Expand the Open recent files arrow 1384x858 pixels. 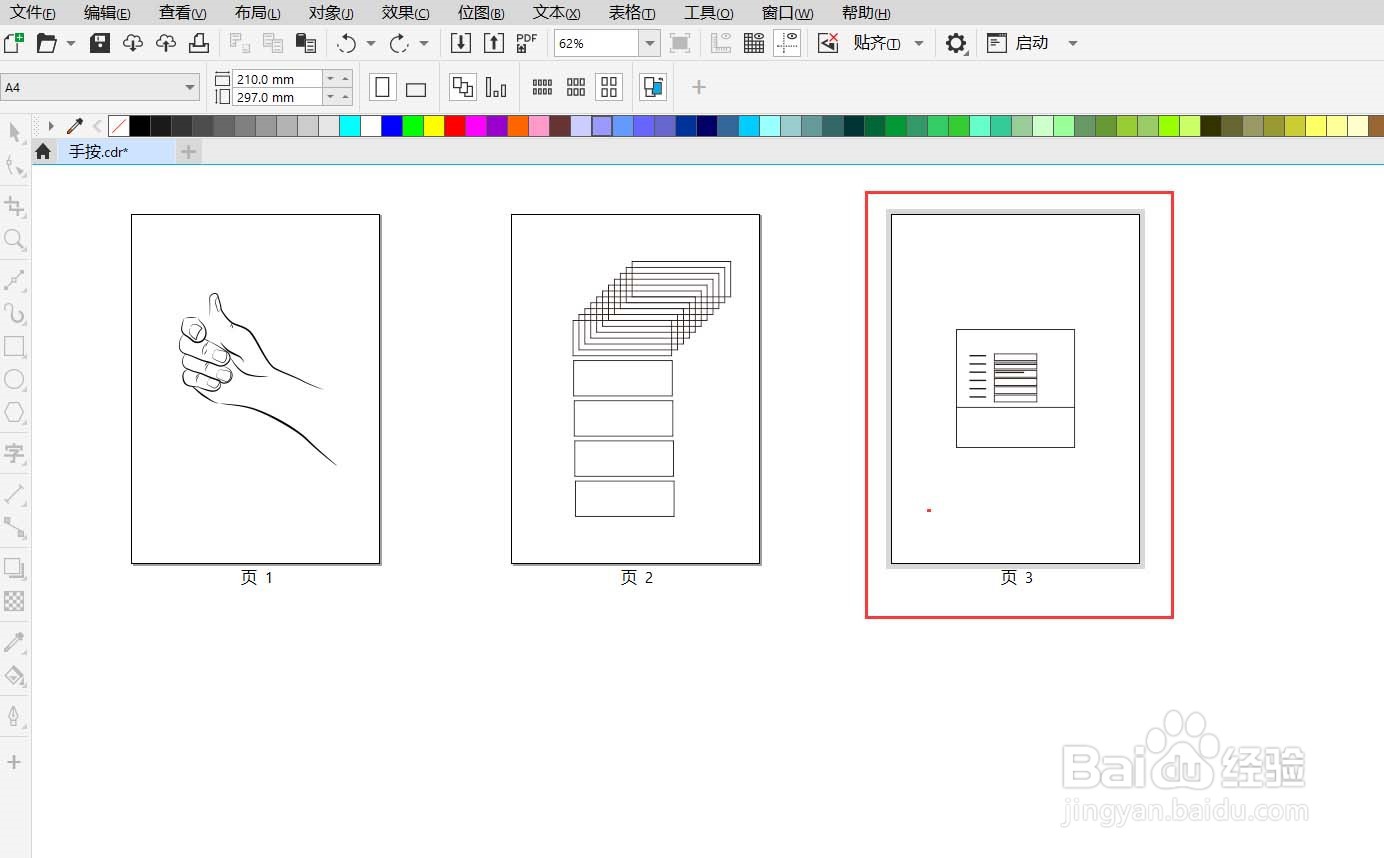point(71,43)
